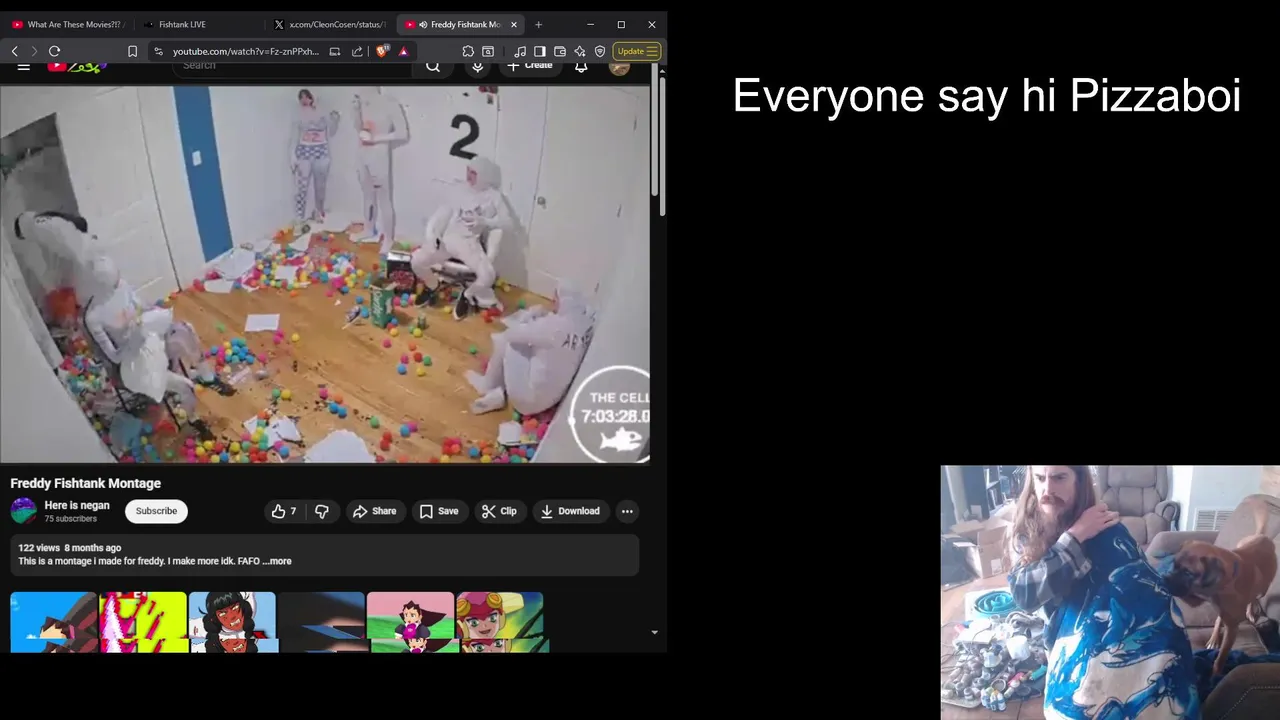The image size is (1280, 720).
Task: Open the dark blue recommended thumbnail
Action: click(321, 622)
